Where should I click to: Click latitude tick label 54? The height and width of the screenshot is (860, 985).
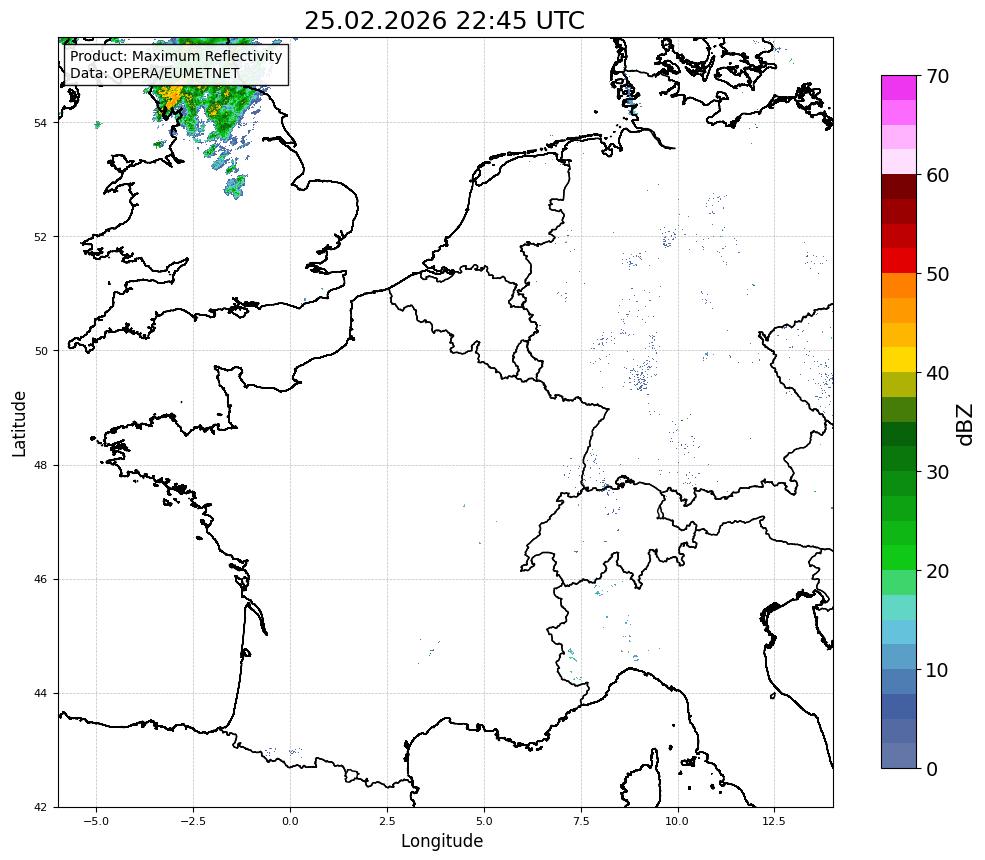(40, 122)
